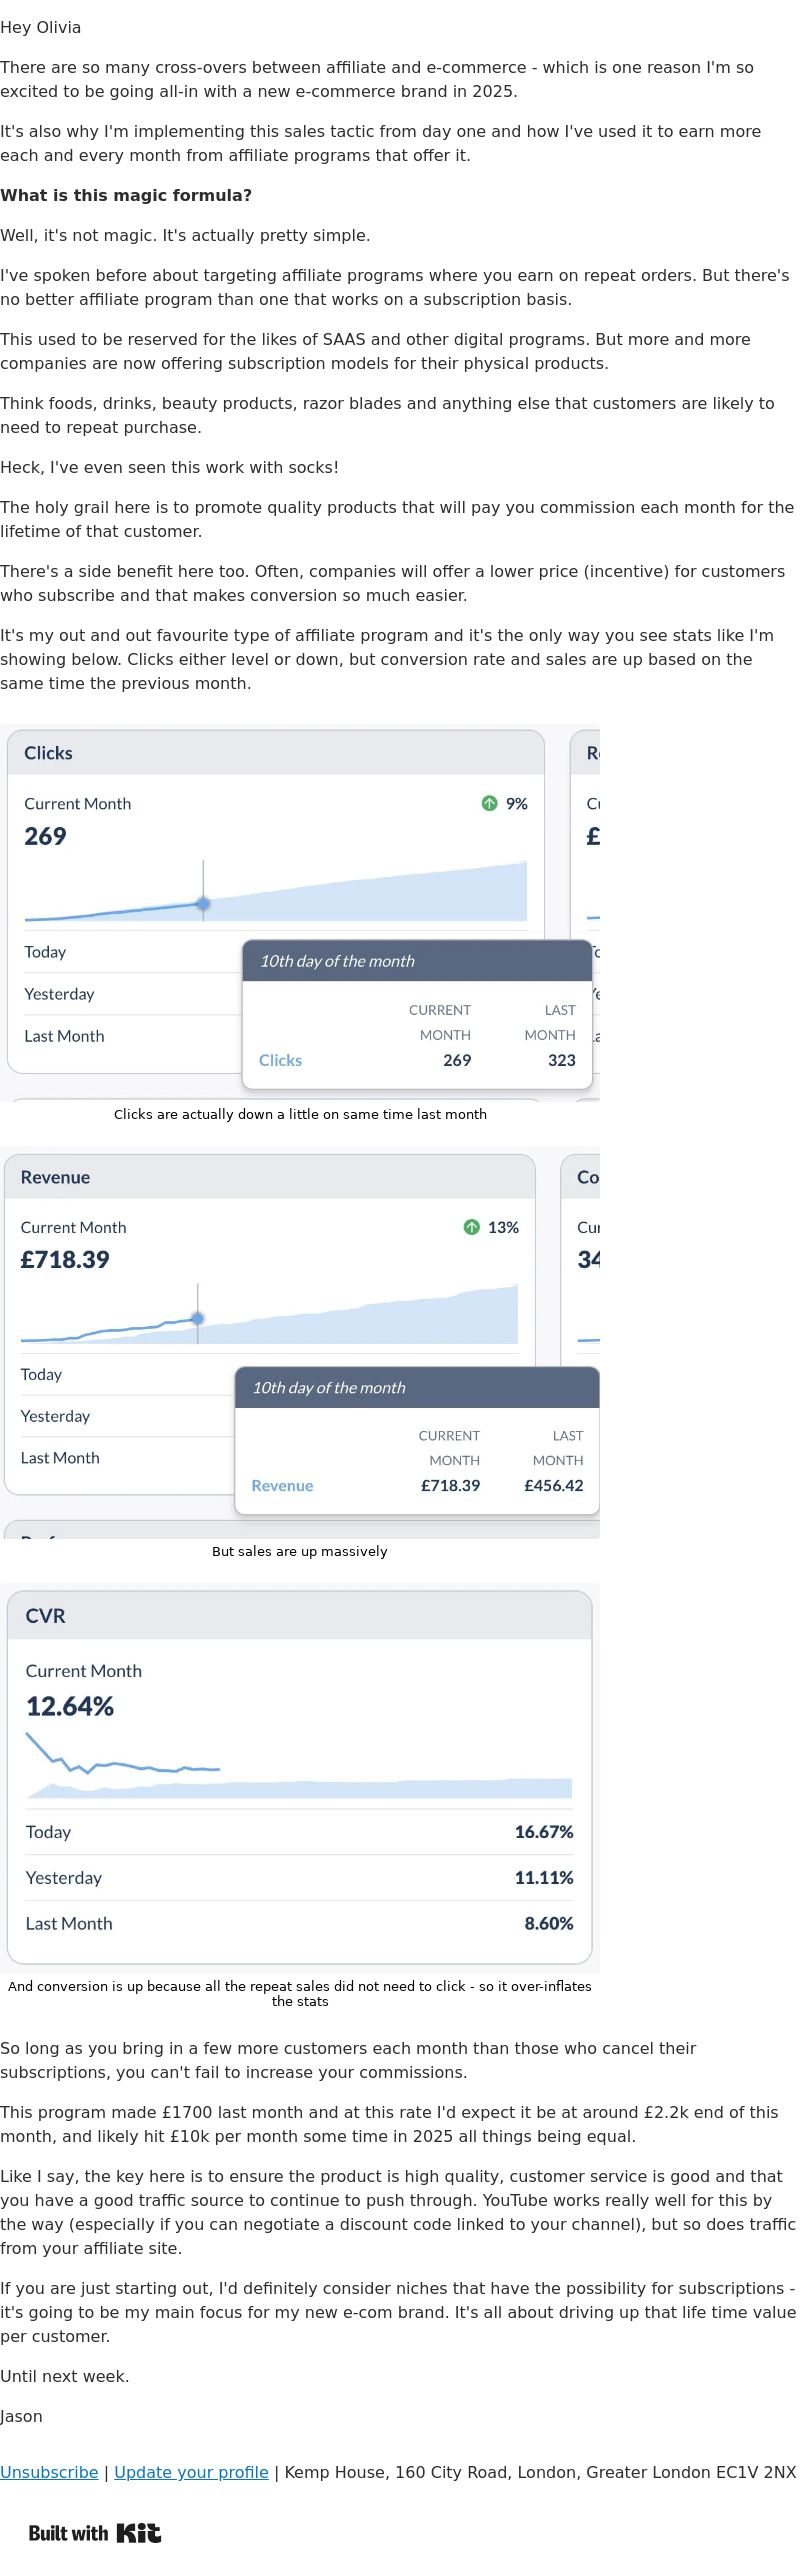Click the Clicks card header

pyautogui.click(x=276, y=753)
